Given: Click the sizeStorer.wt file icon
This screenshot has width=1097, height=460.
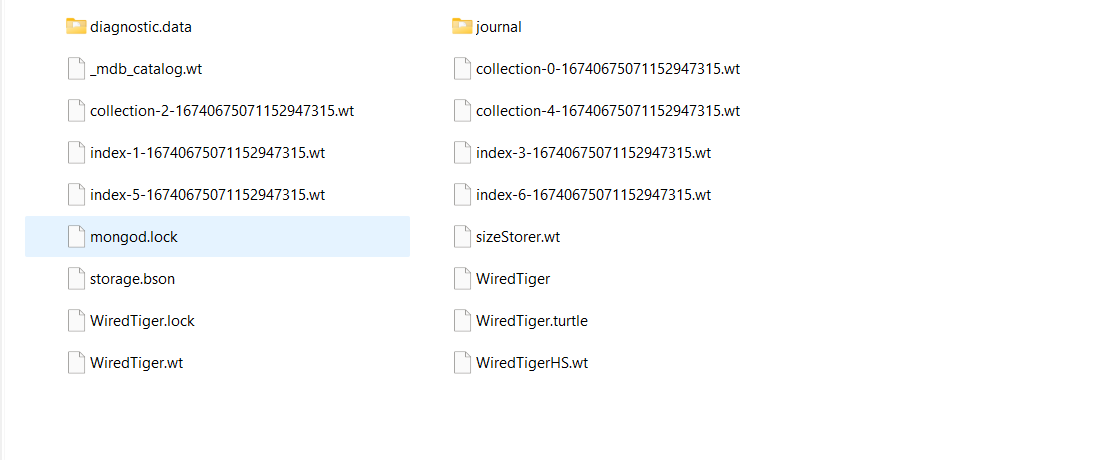Looking at the screenshot, I should (x=462, y=237).
